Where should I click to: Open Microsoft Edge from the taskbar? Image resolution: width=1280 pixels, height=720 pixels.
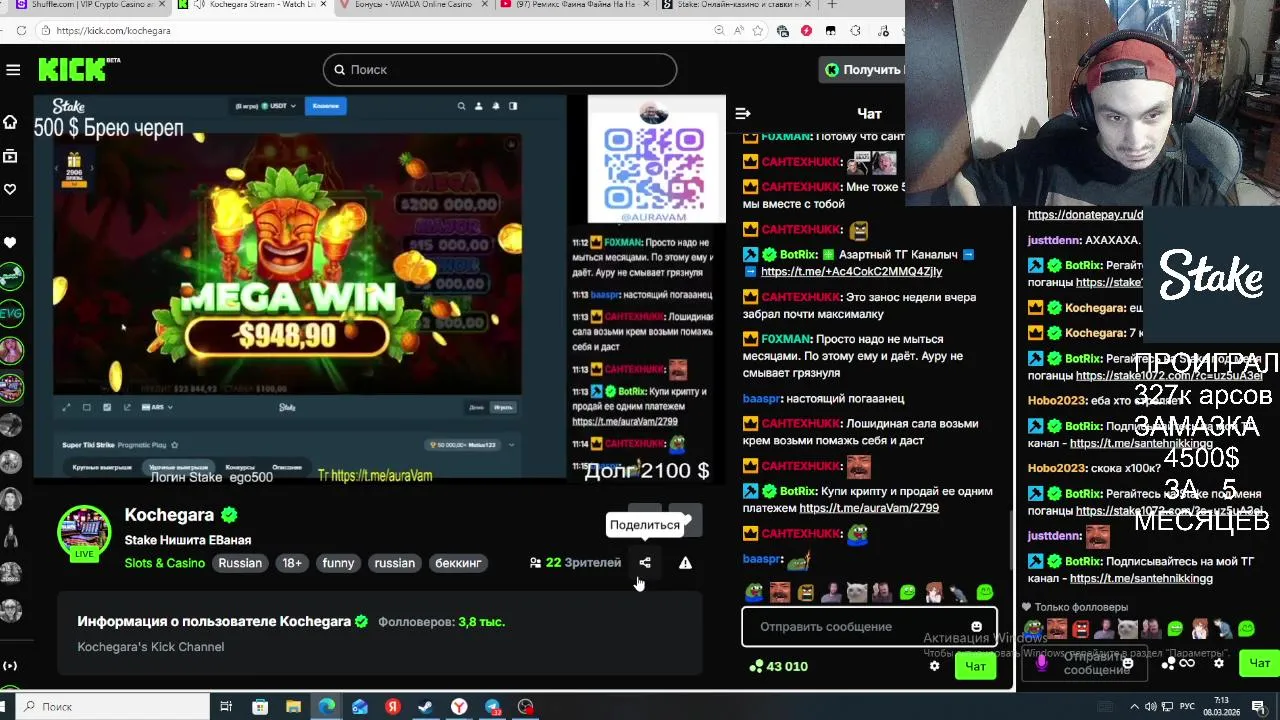pos(327,707)
